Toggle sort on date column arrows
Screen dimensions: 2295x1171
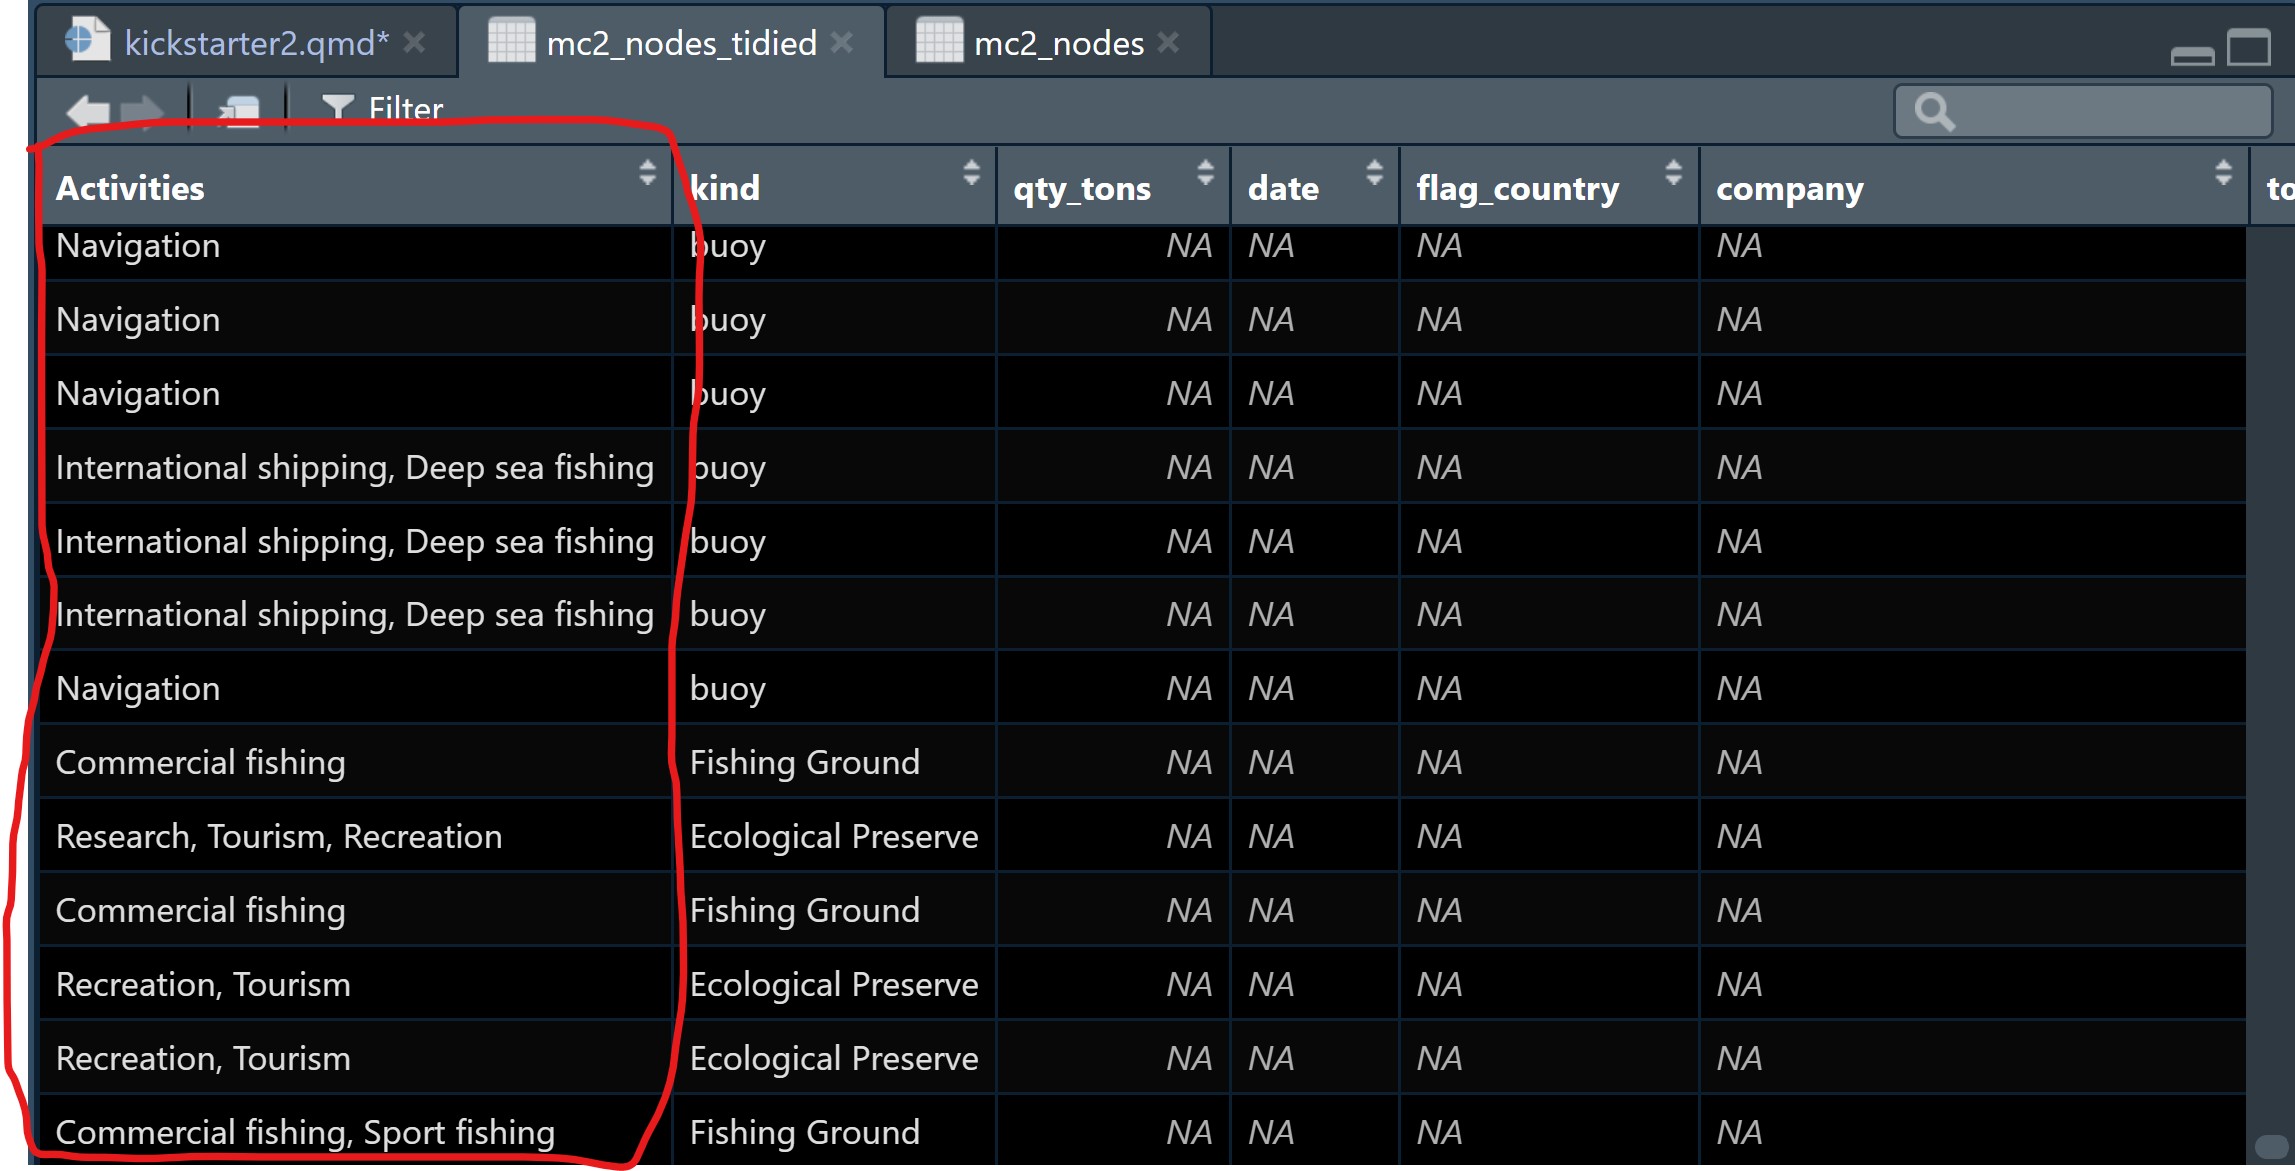click(x=1374, y=172)
